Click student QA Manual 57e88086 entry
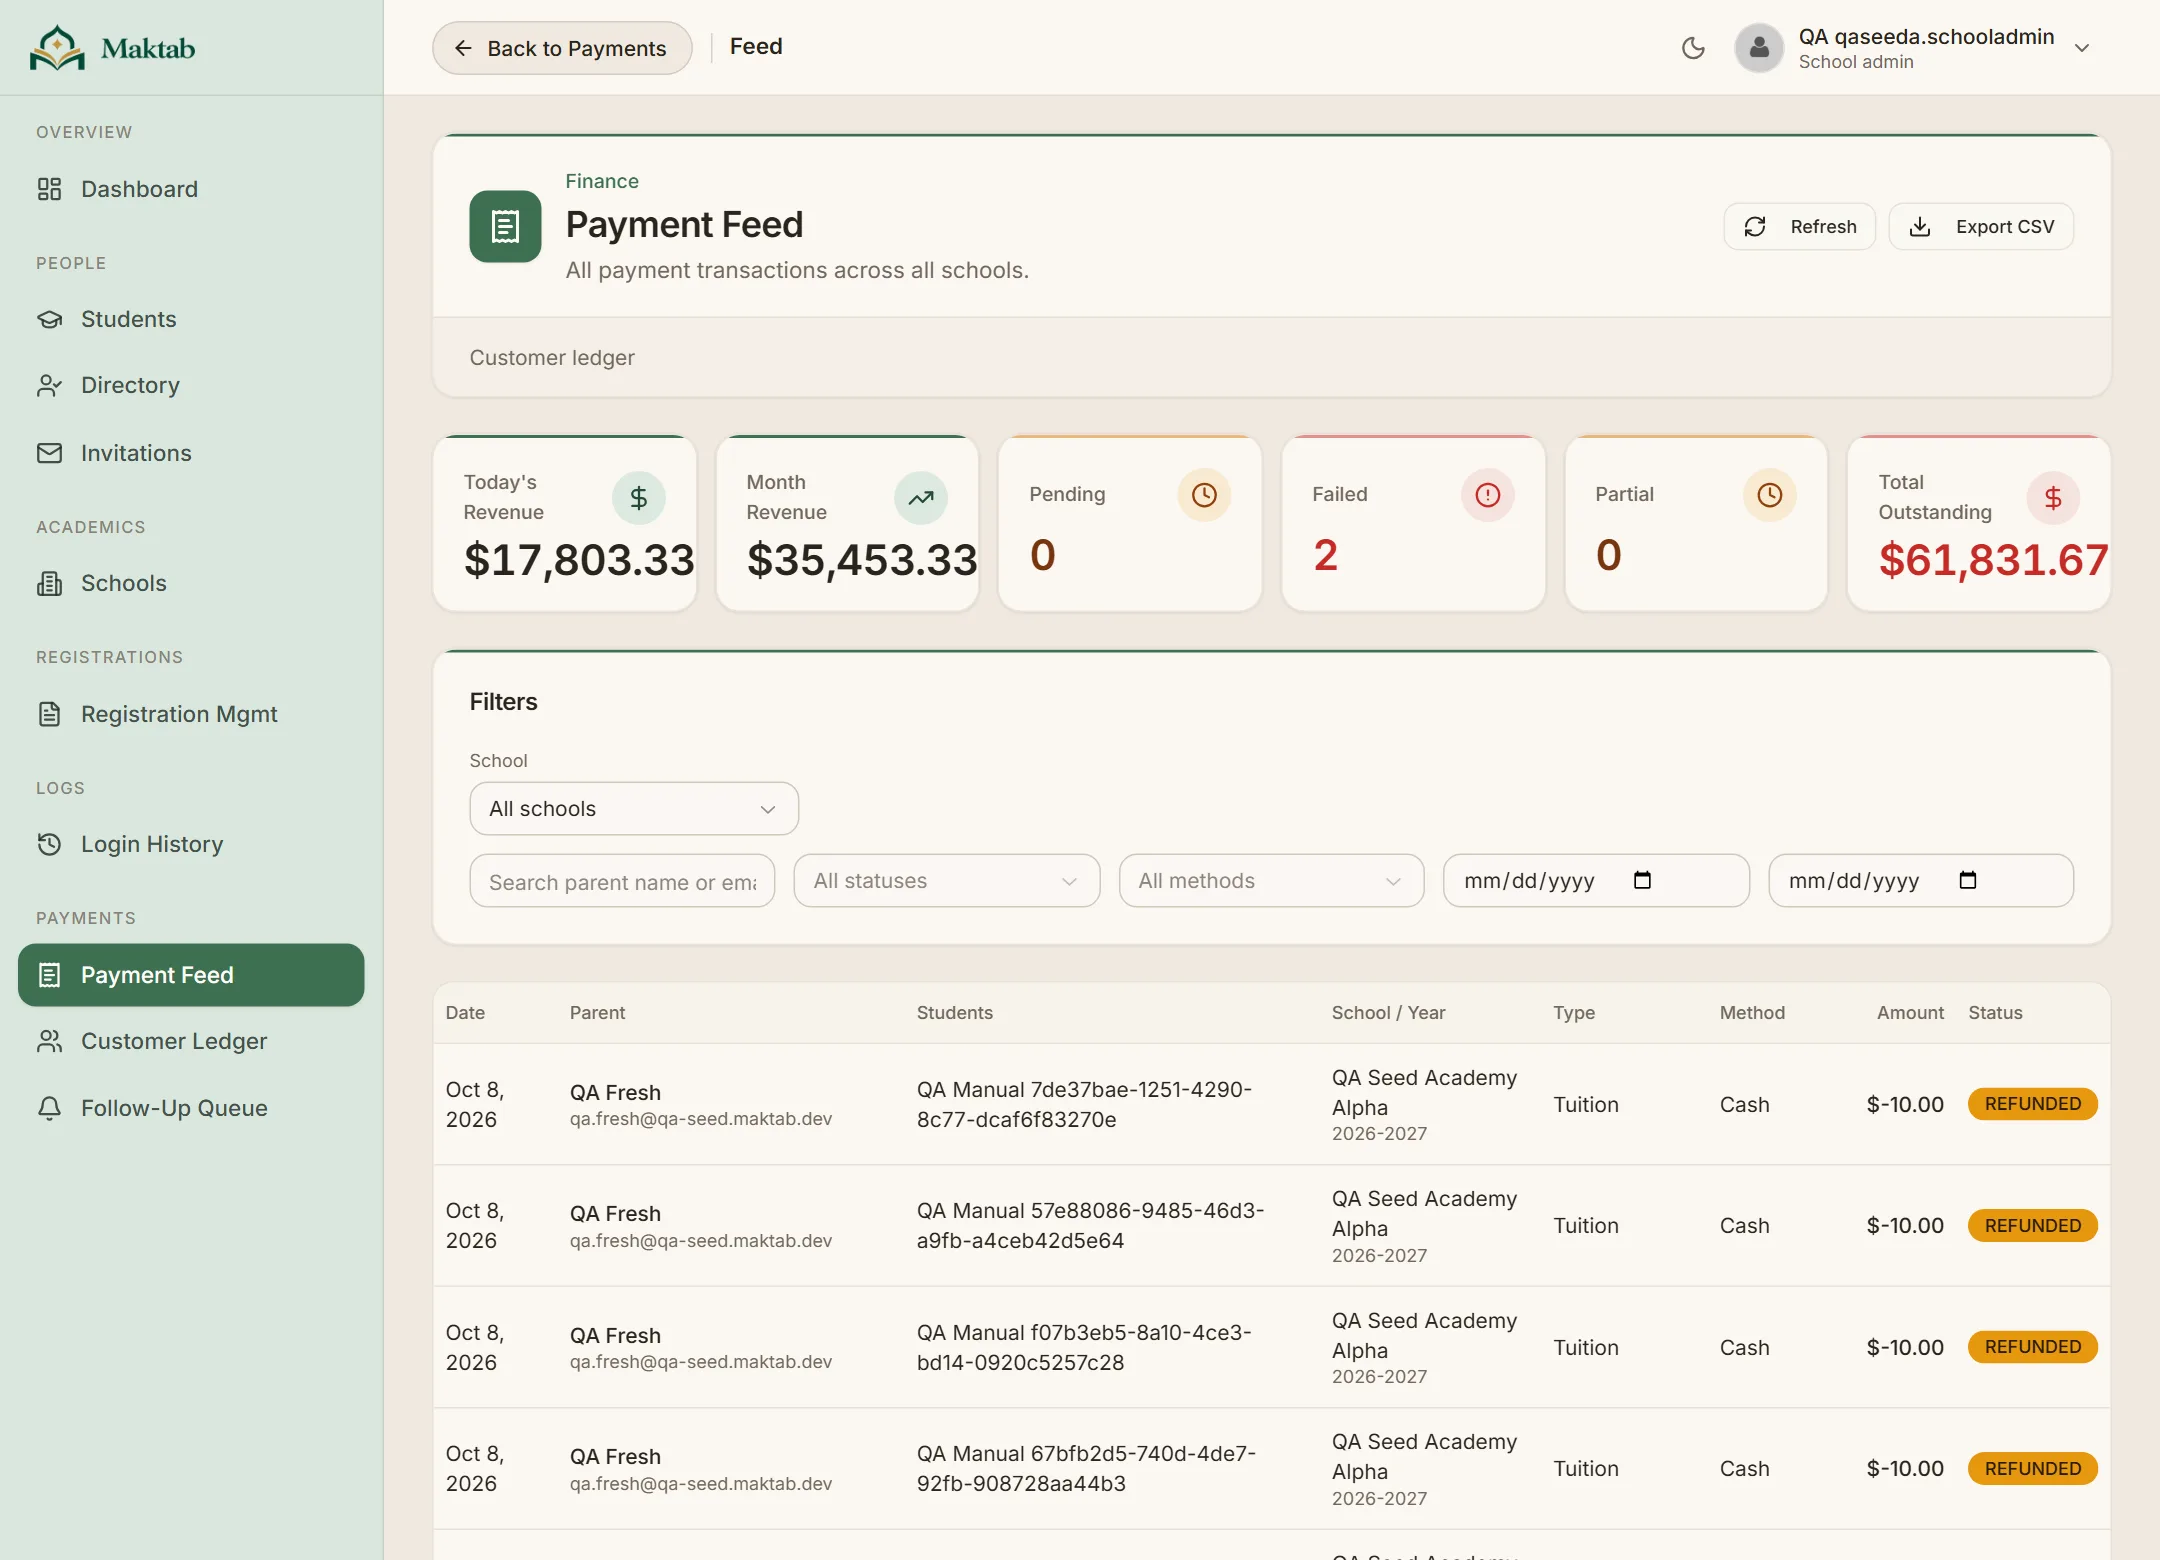Image resolution: width=2160 pixels, height=1560 pixels. click(1090, 1226)
